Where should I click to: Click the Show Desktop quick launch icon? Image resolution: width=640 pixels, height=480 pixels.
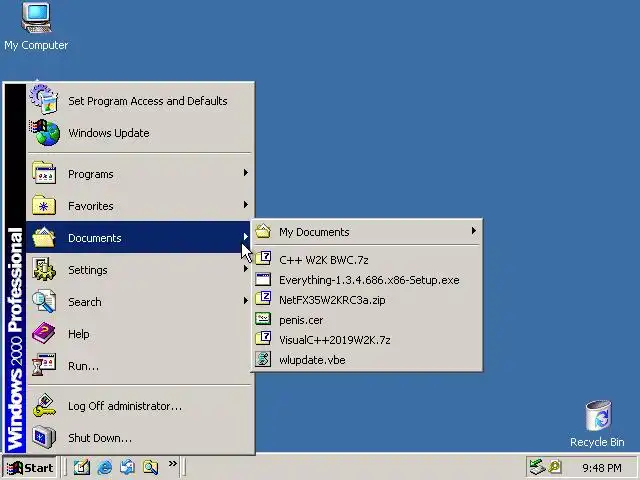(x=82, y=467)
